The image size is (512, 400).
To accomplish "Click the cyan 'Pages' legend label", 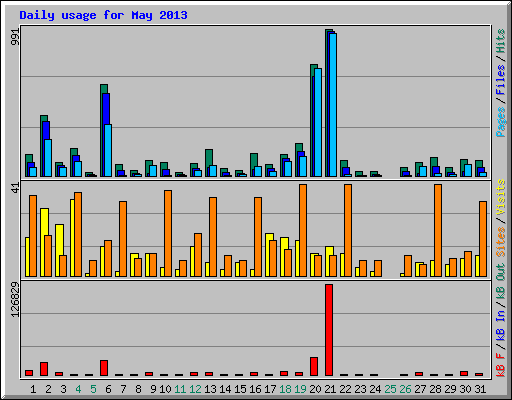I will click(500, 122).
